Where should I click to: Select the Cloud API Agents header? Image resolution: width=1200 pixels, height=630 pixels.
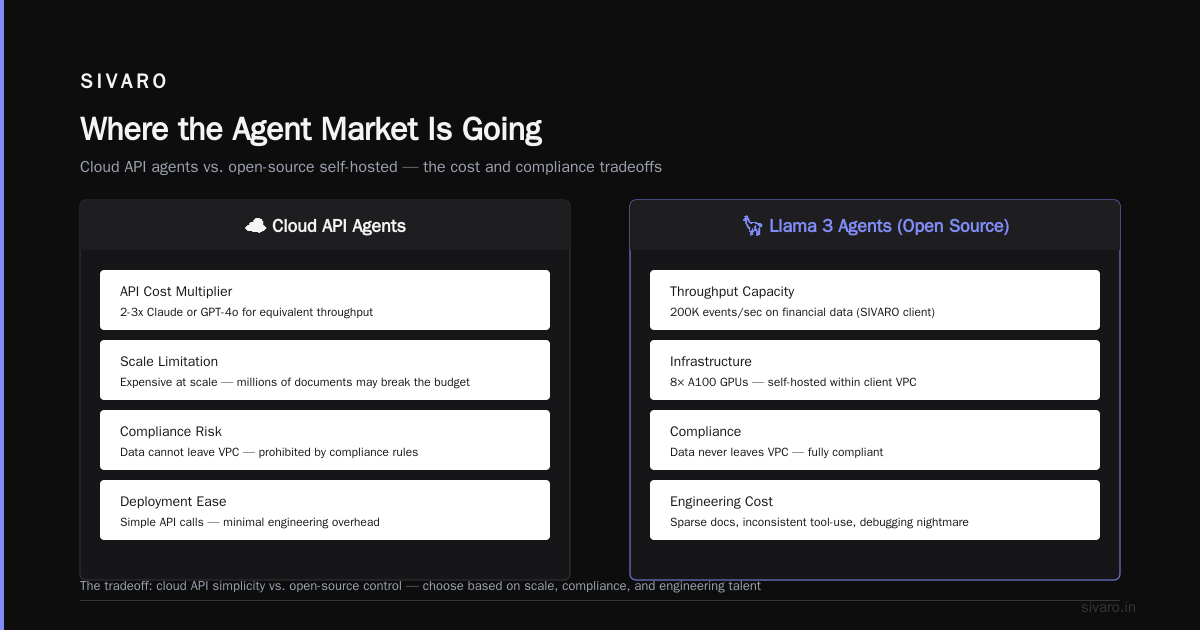point(325,226)
